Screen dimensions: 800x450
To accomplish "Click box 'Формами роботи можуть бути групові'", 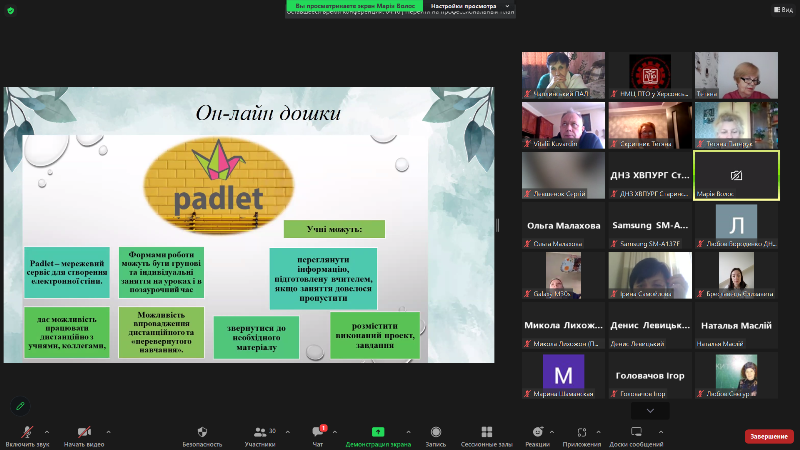I will (161, 272).
